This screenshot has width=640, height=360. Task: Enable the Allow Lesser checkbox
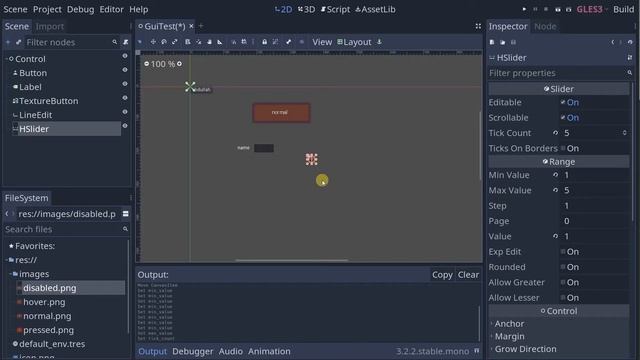coord(563,298)
